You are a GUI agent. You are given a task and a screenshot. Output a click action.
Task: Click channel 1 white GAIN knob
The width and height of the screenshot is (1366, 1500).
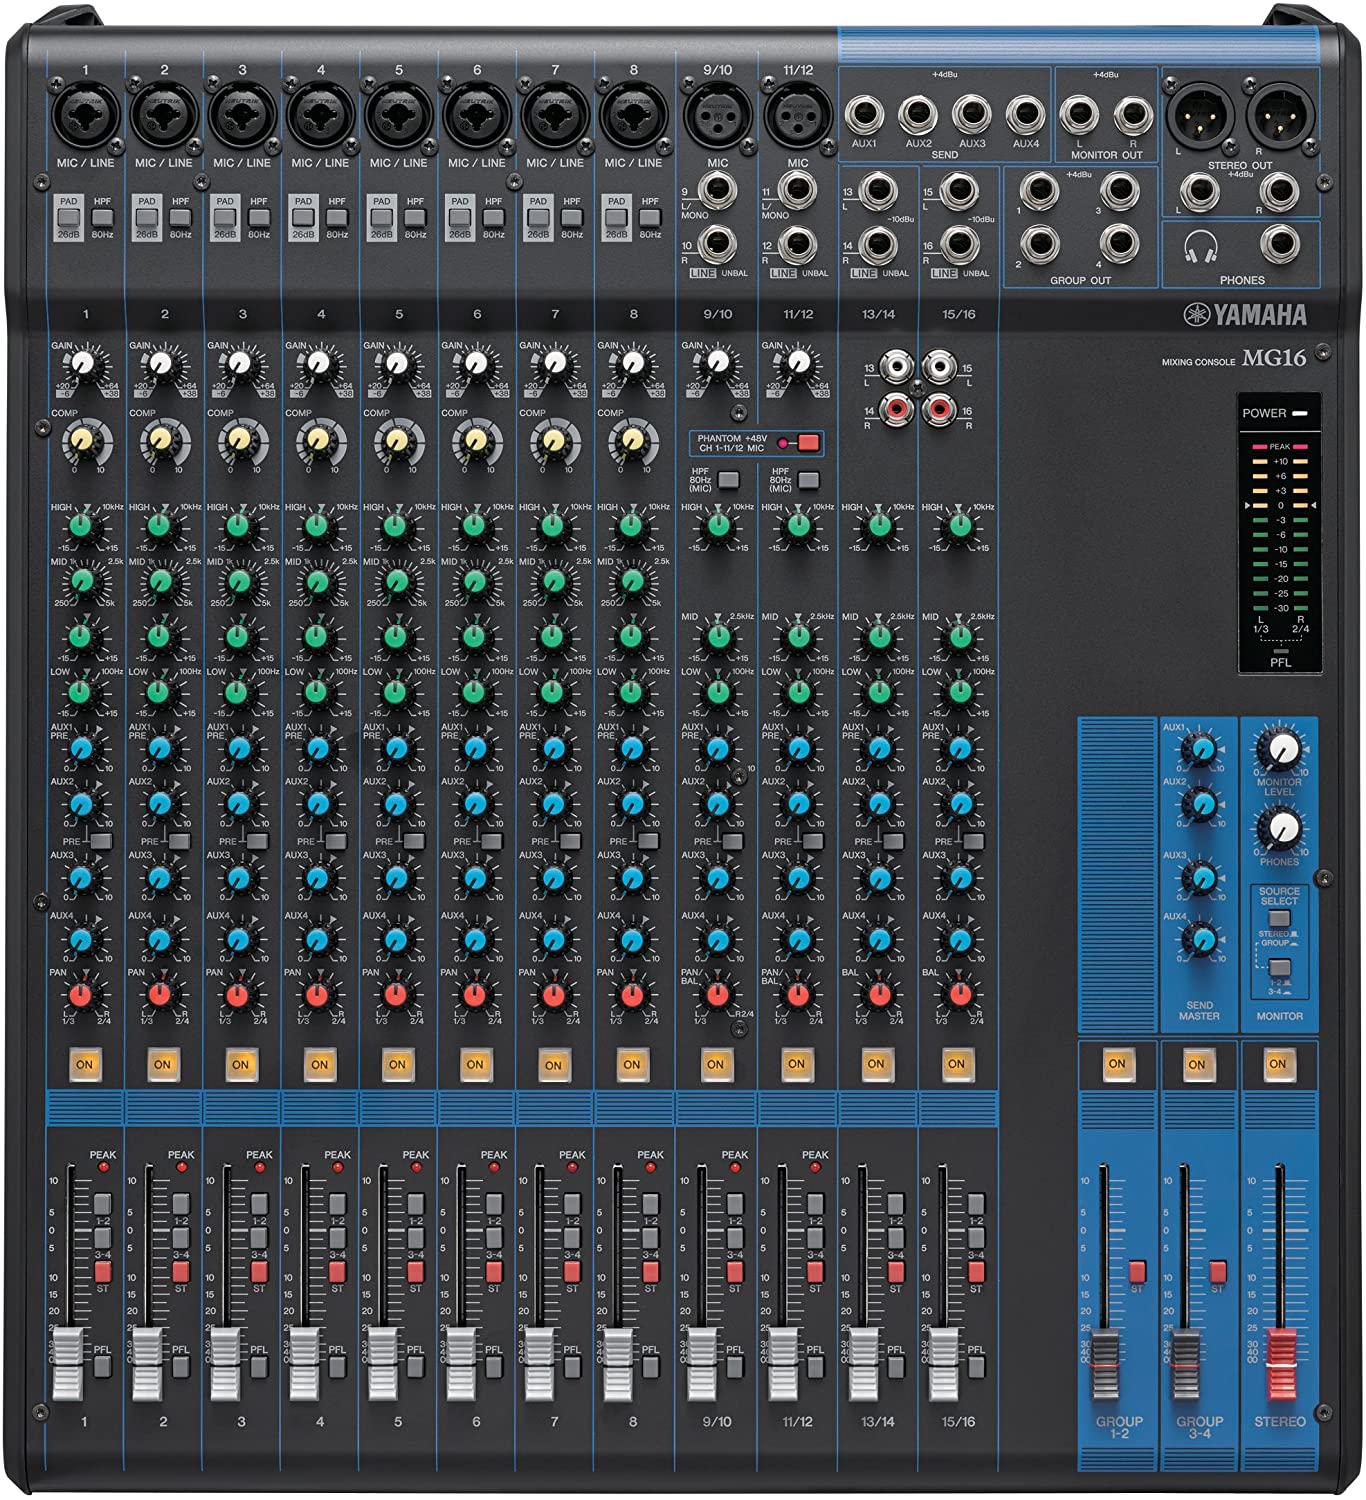[85, 364]
